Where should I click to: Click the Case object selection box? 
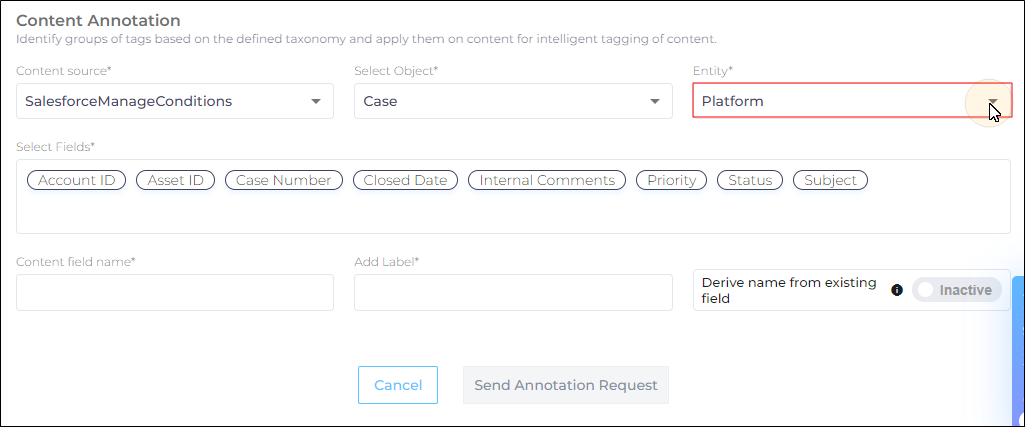click(513, 101)
